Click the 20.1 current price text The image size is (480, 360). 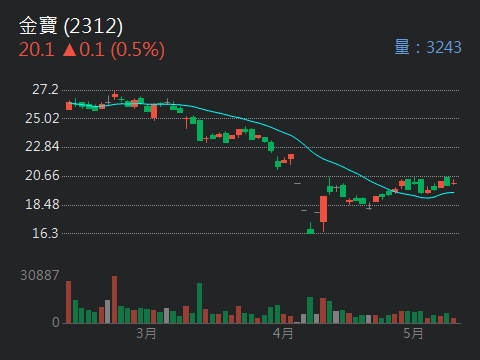click(x=36, y=50)
